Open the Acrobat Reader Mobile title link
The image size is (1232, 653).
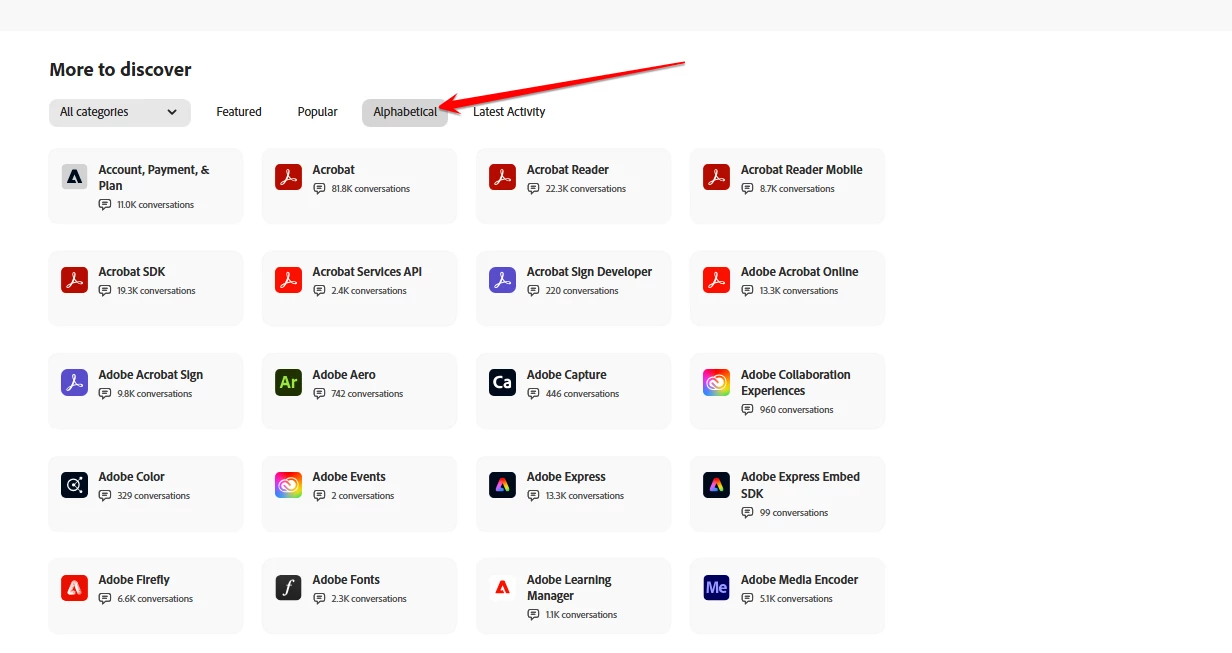802,170
